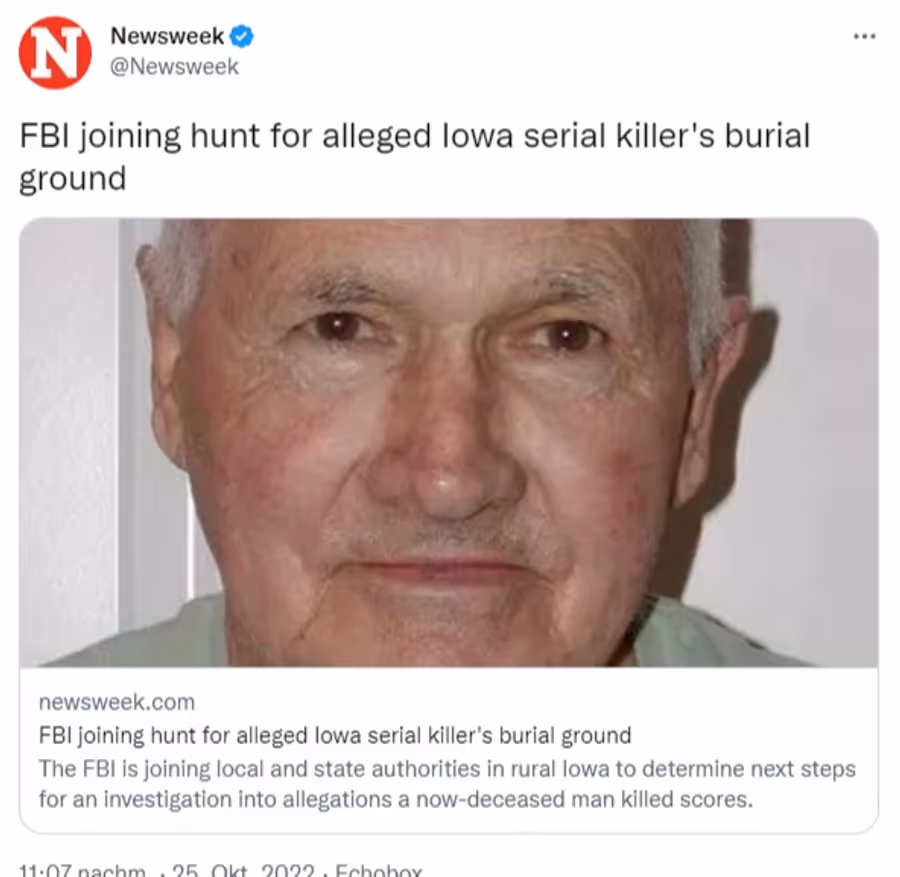Click the newsweek.com domain label
Image resolution: width=900 pixels, height=877 pixels.
[x=117, y=702]
